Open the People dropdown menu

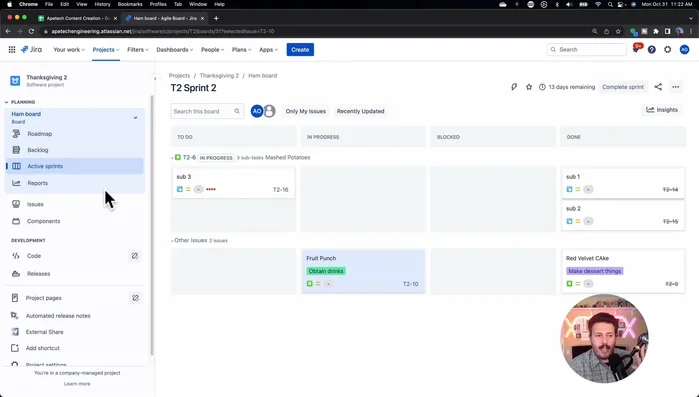click(x=212, y=49)
